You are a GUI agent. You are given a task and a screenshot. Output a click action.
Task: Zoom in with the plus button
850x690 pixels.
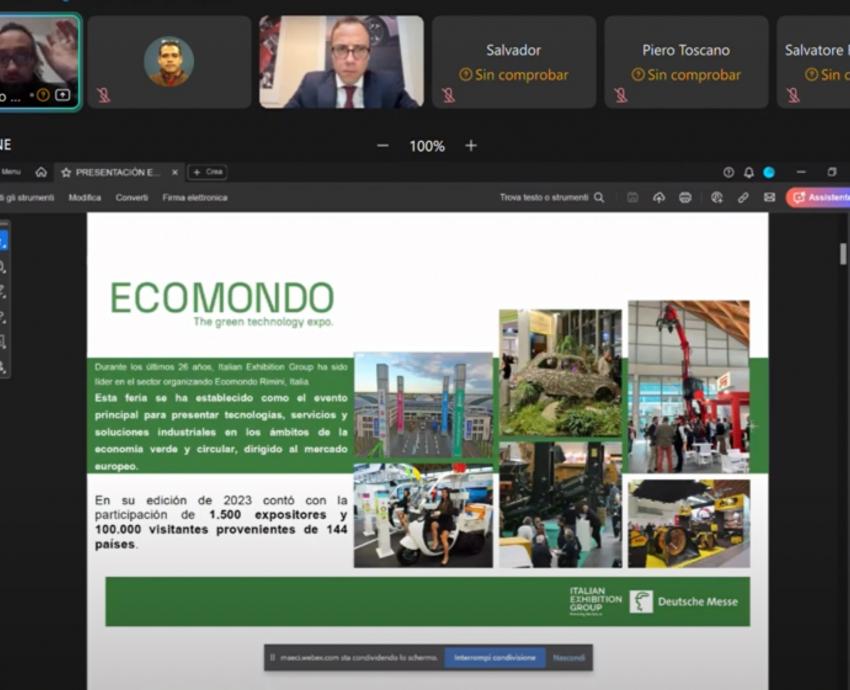click(x=471, y=146)
